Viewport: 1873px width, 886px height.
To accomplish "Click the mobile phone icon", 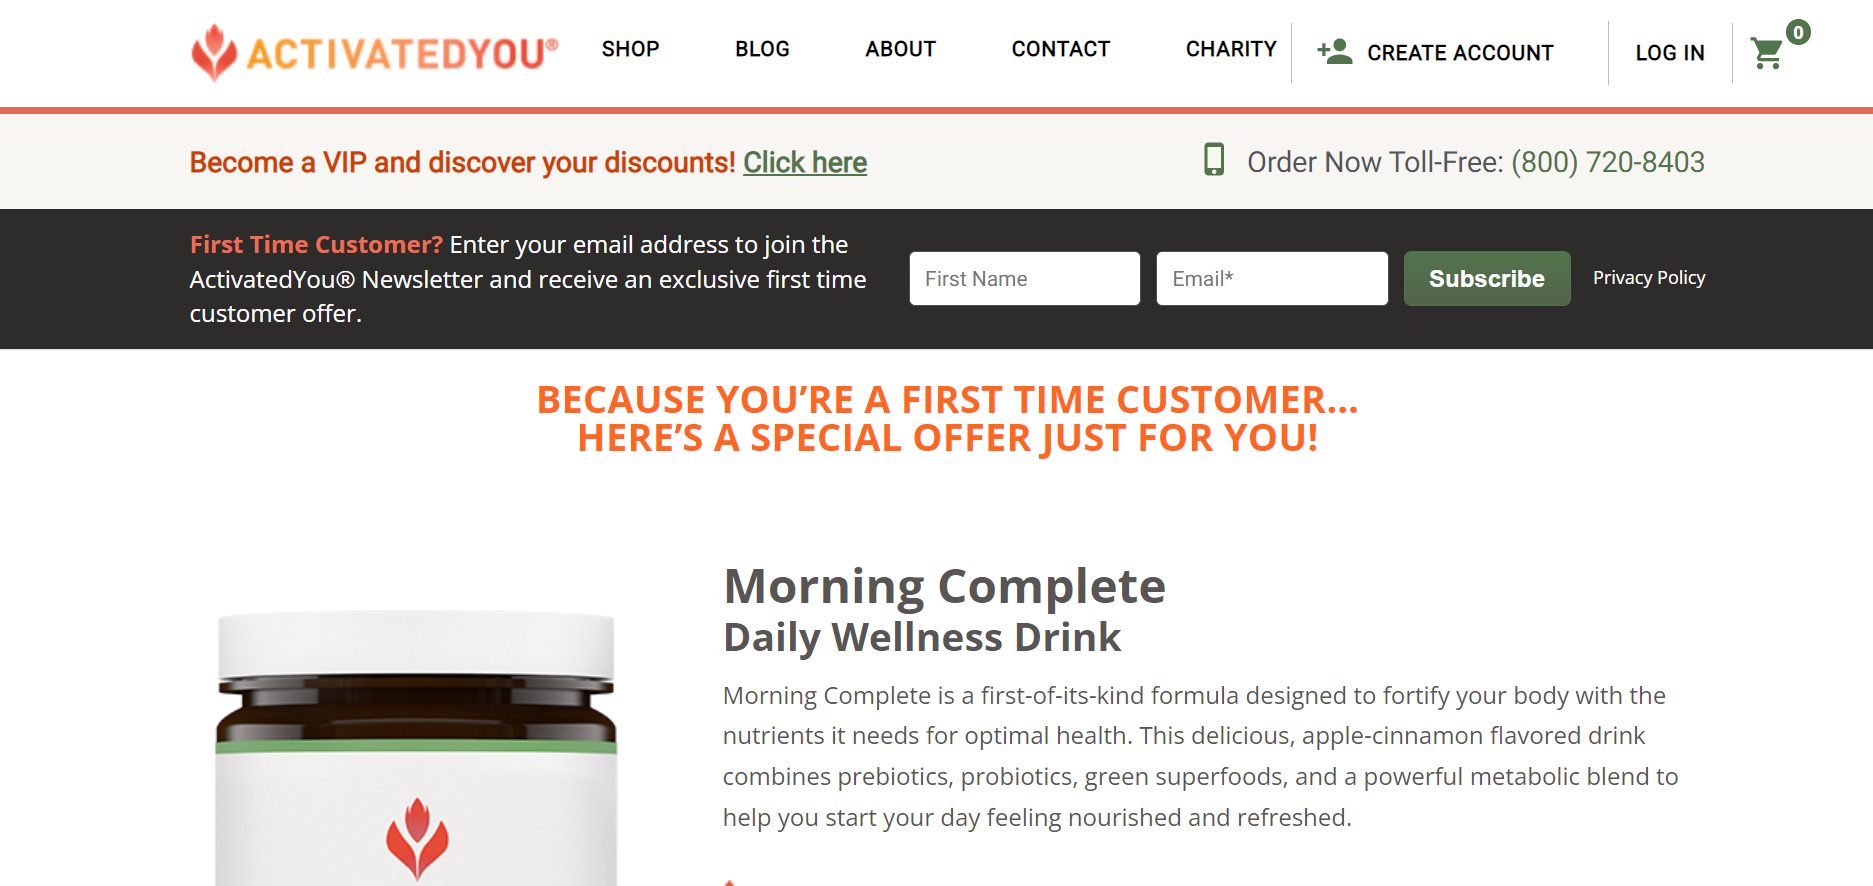I will (x=1214, y=160).
